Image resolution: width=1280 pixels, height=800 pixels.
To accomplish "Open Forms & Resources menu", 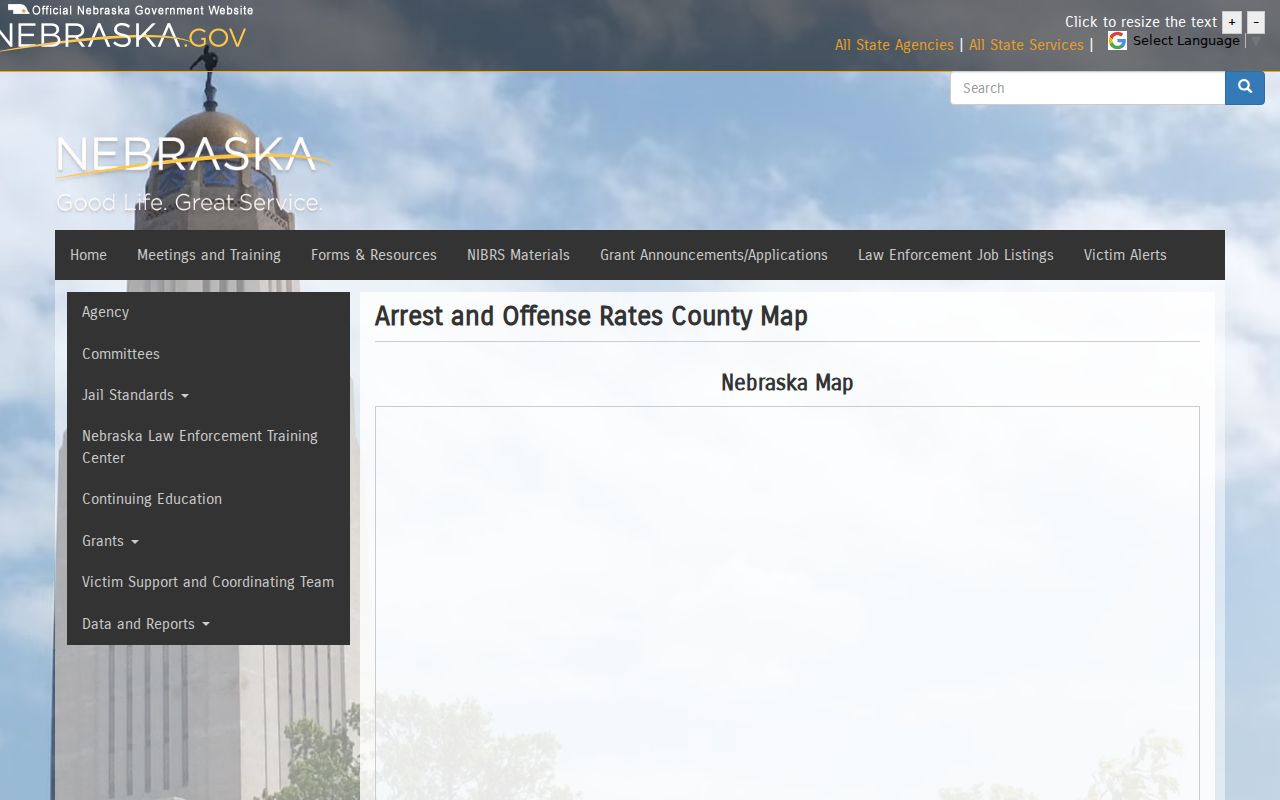I will pyautogui.click(x=374, y=255).
